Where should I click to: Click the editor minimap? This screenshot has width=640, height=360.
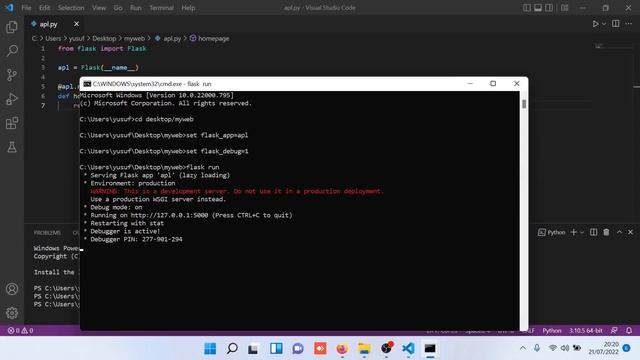(612, 46)
